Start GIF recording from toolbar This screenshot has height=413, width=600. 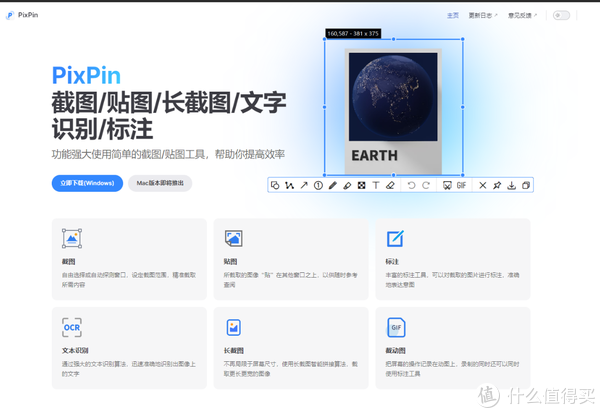point(462,185)
